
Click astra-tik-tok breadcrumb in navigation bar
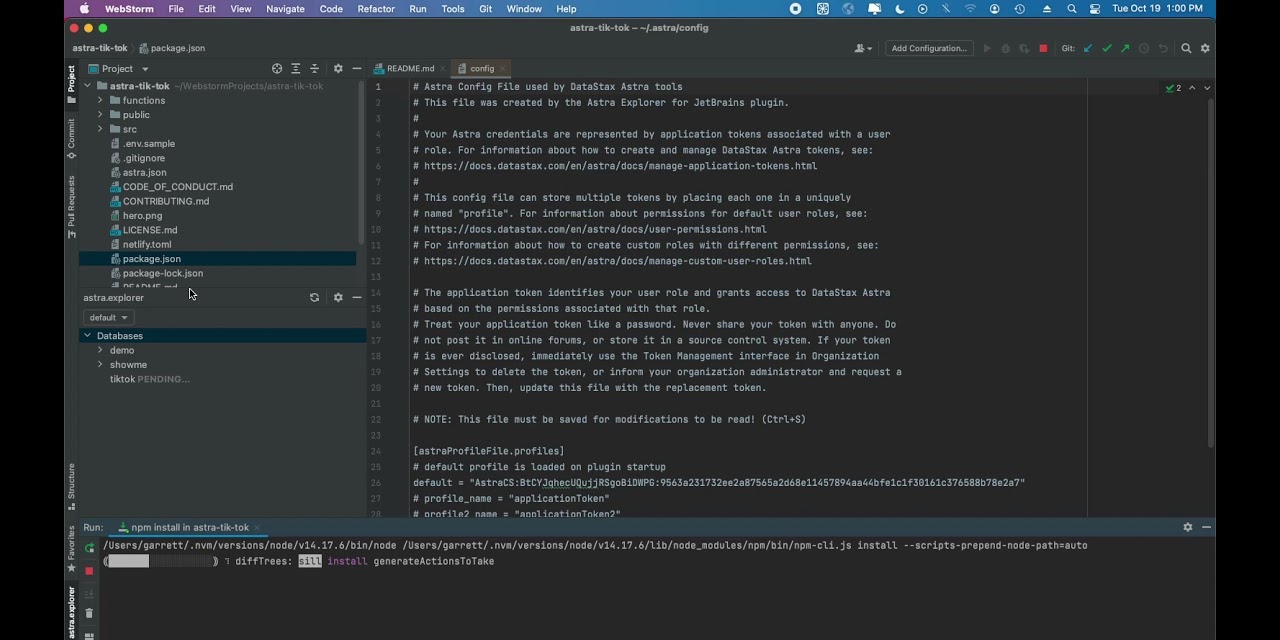tap(100, 48)
